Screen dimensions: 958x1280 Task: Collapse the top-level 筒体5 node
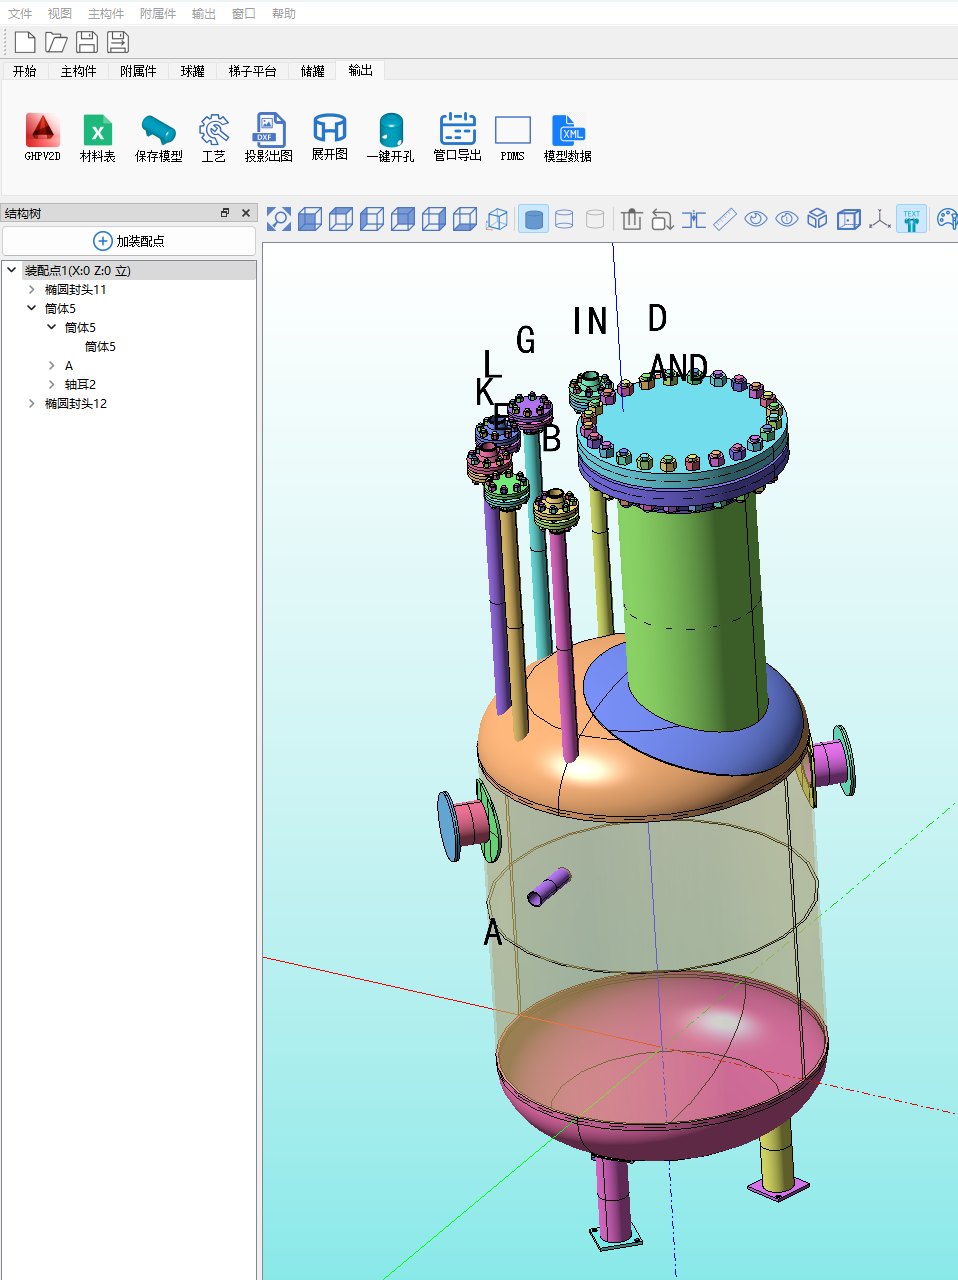pos(32,308)
